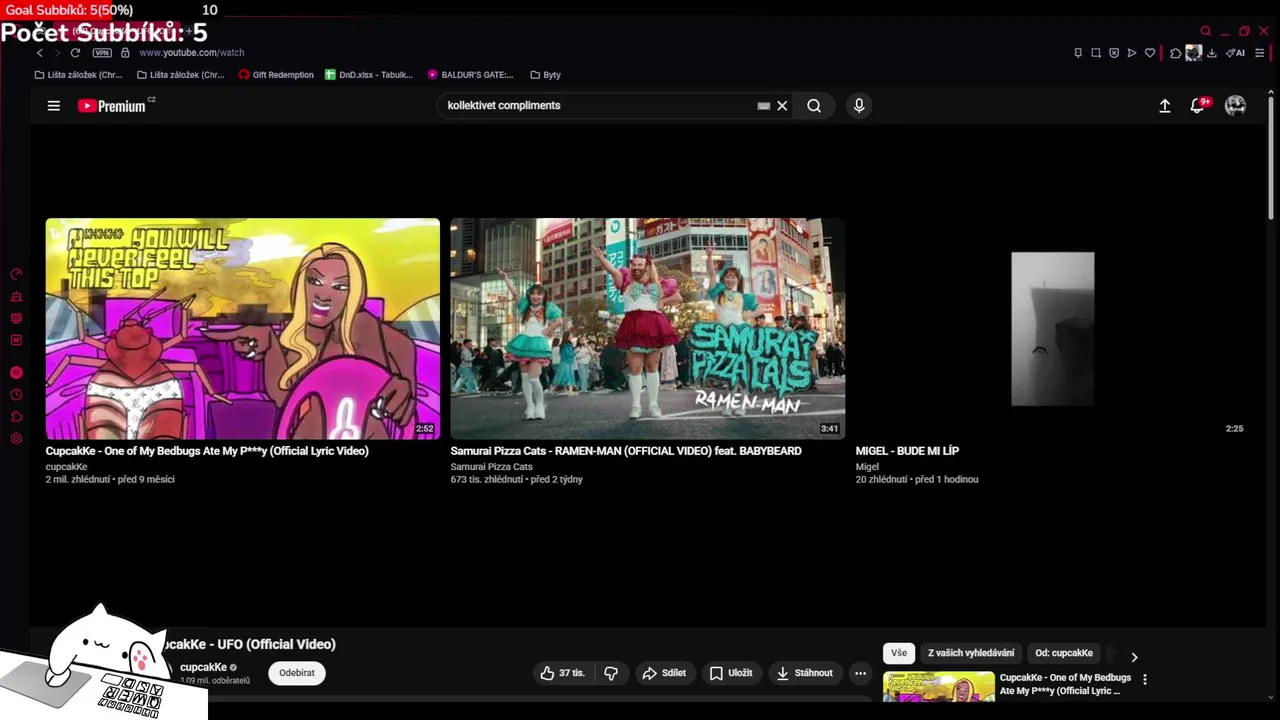
Task: Click the Samurai Pizza Cats RAMEN-MAN title
Action: tap(626, 451)
